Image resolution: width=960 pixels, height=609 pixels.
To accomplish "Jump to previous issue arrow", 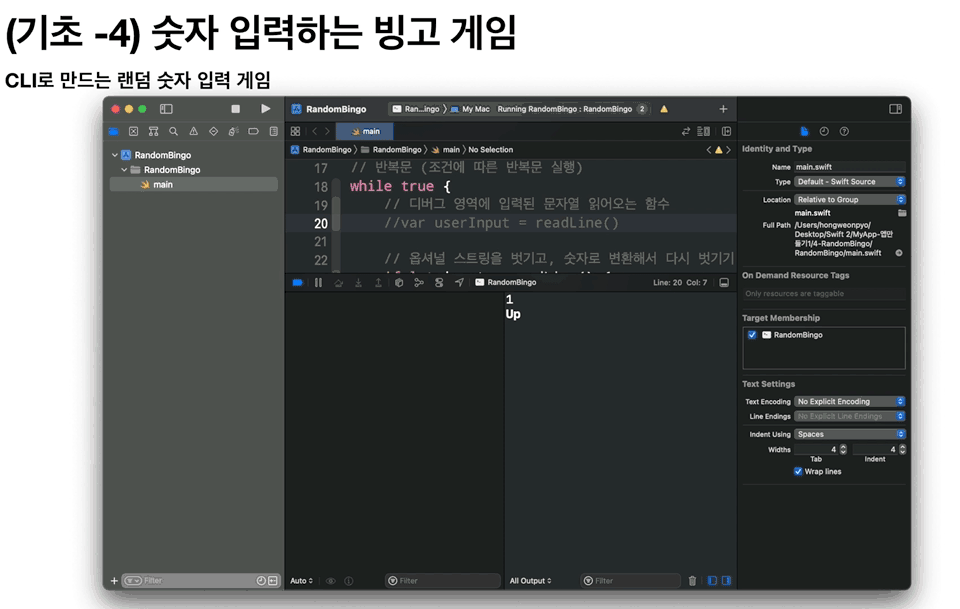I will [709, 149].
